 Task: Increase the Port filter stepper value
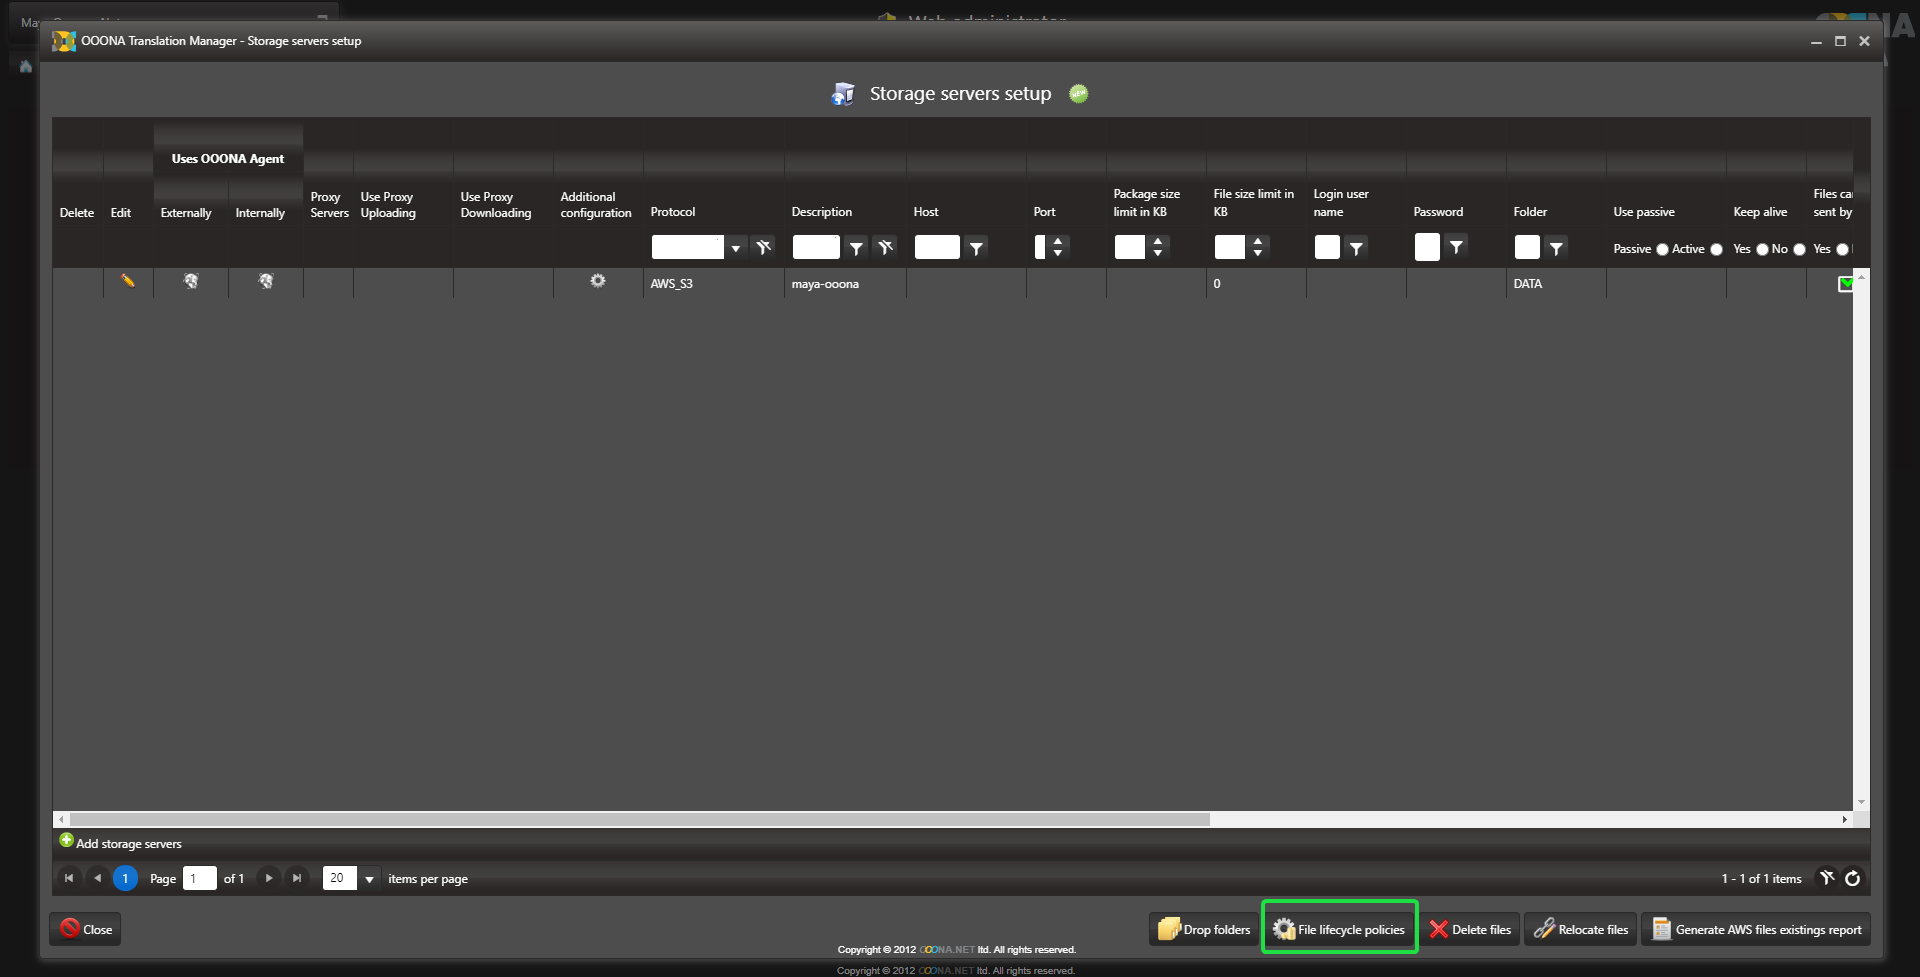click(x=1058, y=241)
